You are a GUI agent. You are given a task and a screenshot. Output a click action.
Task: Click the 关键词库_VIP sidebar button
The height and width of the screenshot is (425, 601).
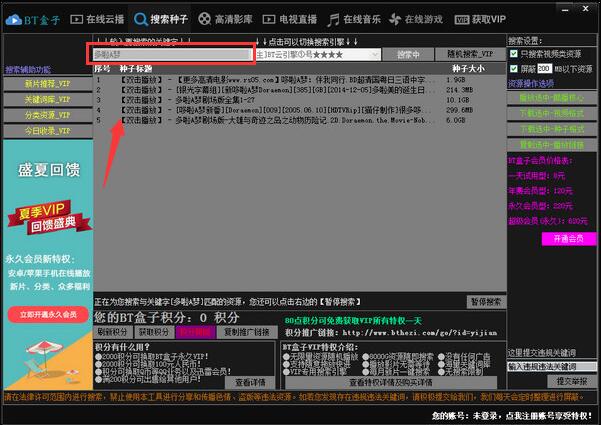48,100
